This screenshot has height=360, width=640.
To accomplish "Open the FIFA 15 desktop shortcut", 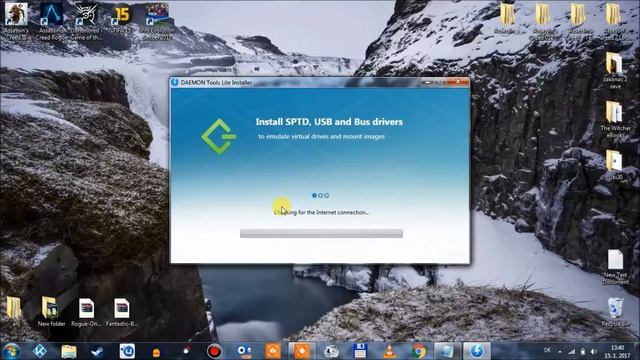I will pos(121,20).
